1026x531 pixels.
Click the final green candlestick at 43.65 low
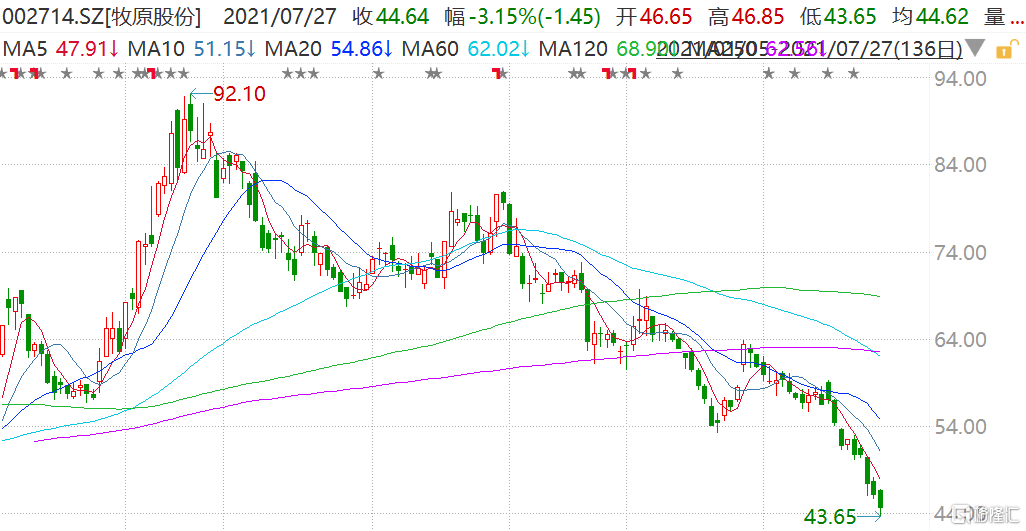(x=881, y=502)
